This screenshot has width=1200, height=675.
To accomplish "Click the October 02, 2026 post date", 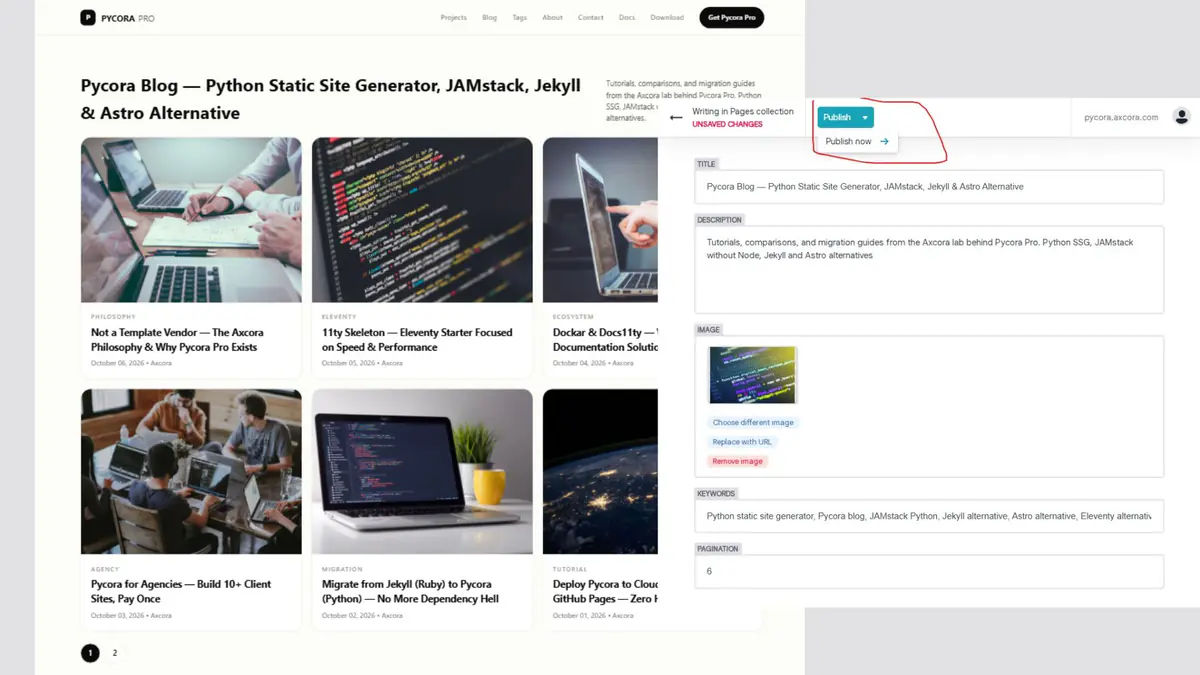I will pos(350,615).
